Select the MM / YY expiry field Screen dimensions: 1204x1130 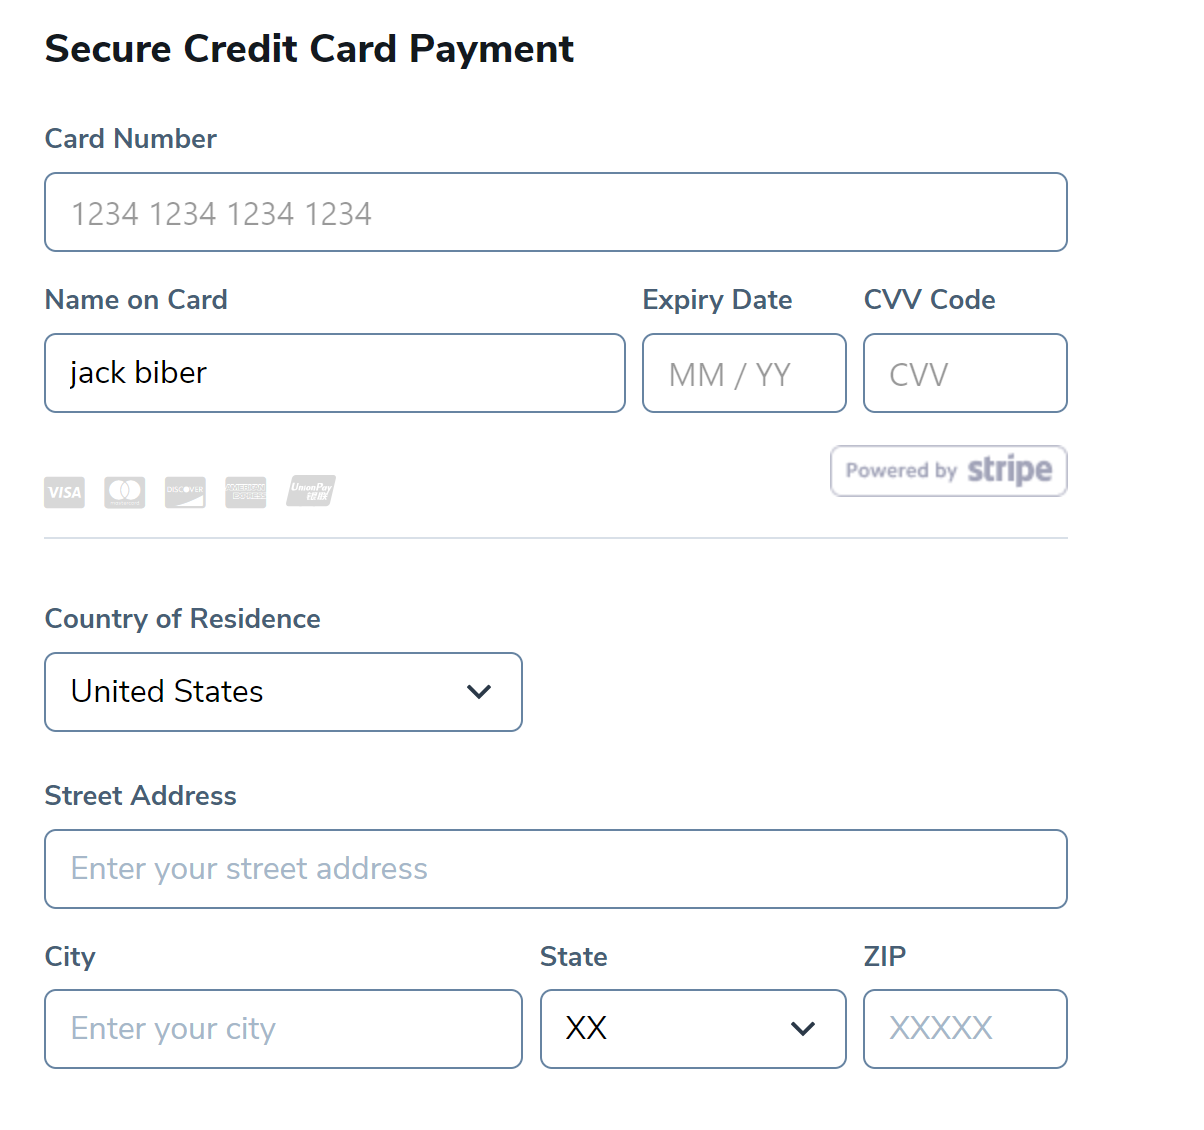point(743,373)
